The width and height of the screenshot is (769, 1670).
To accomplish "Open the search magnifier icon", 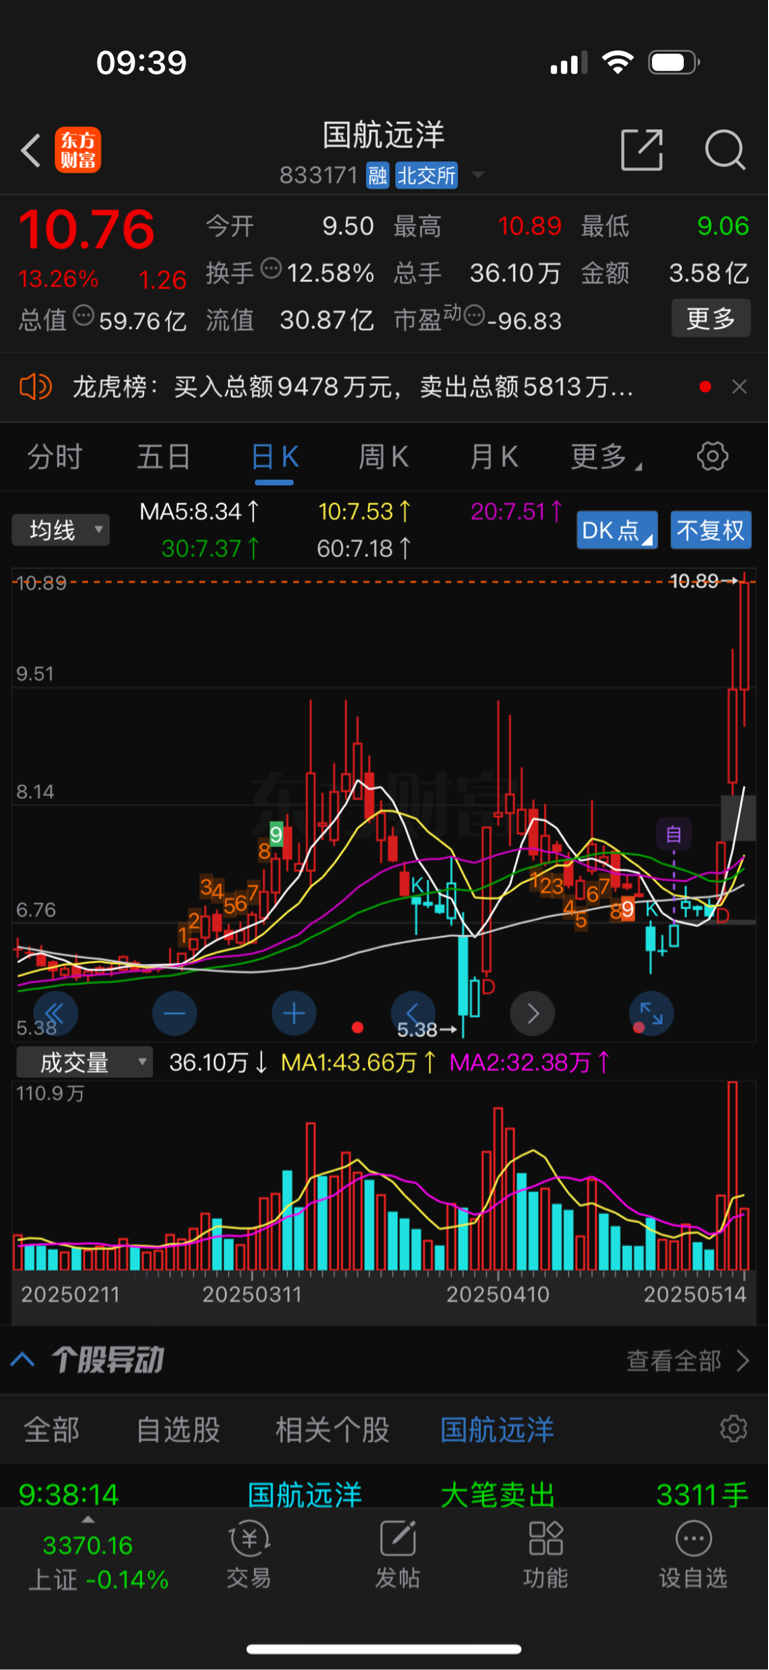I will 725,150.
